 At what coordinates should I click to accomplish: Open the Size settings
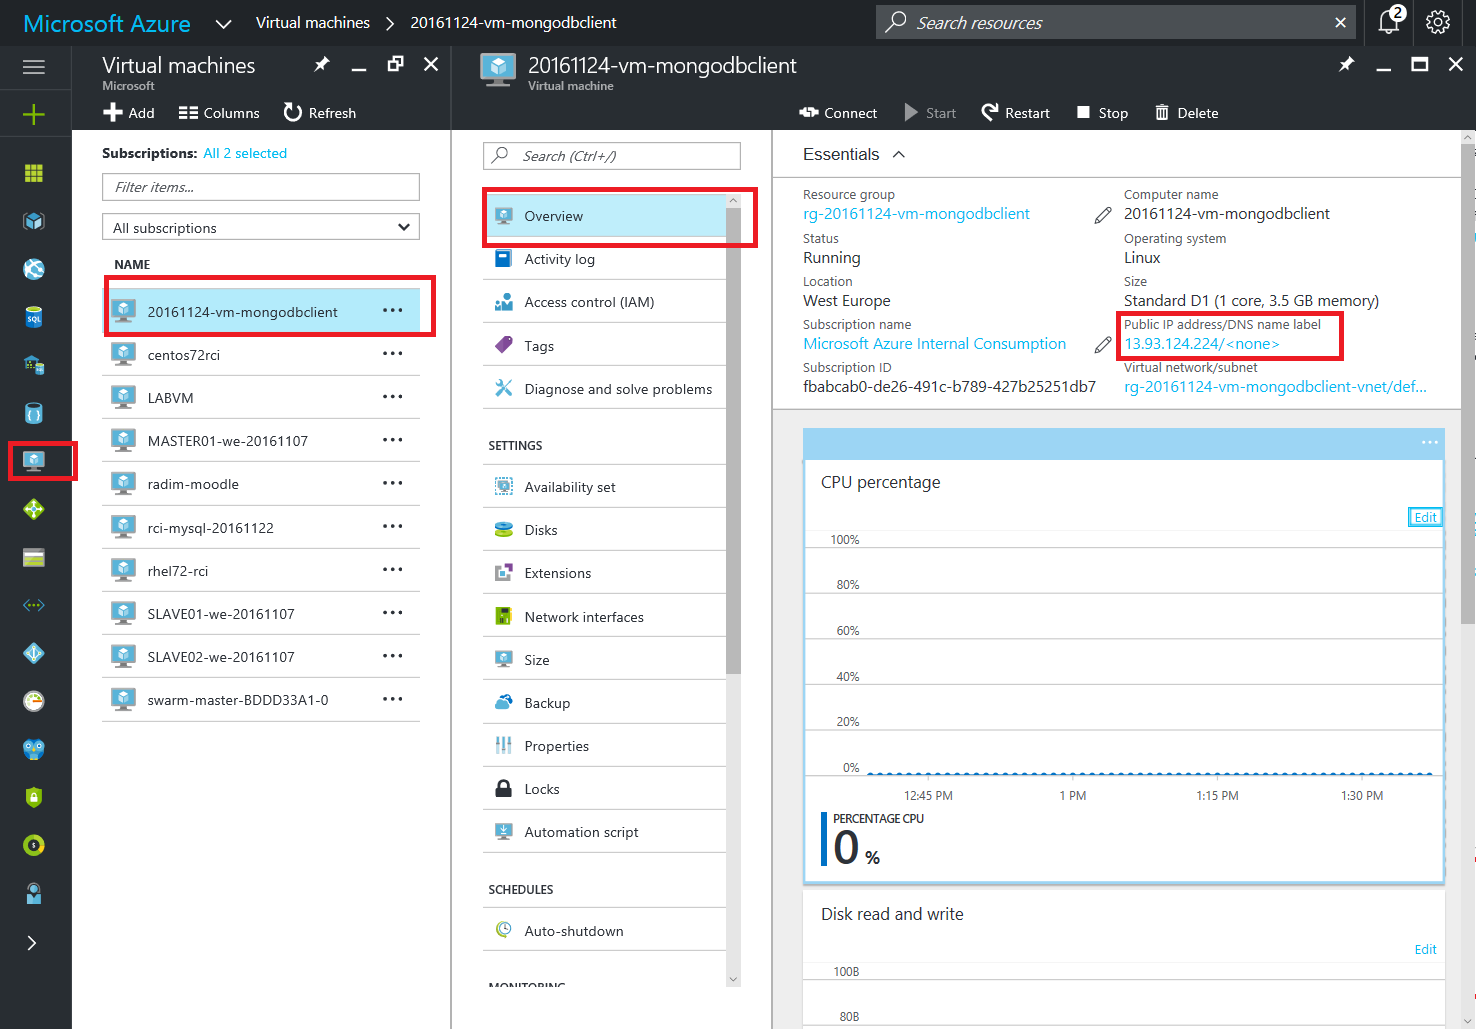[x=605, y=660]
